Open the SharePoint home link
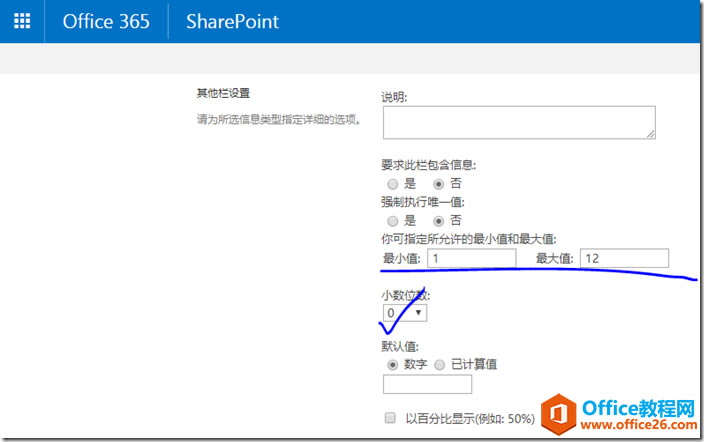This screenshot has height=442, width=704. tap(232, 22)
